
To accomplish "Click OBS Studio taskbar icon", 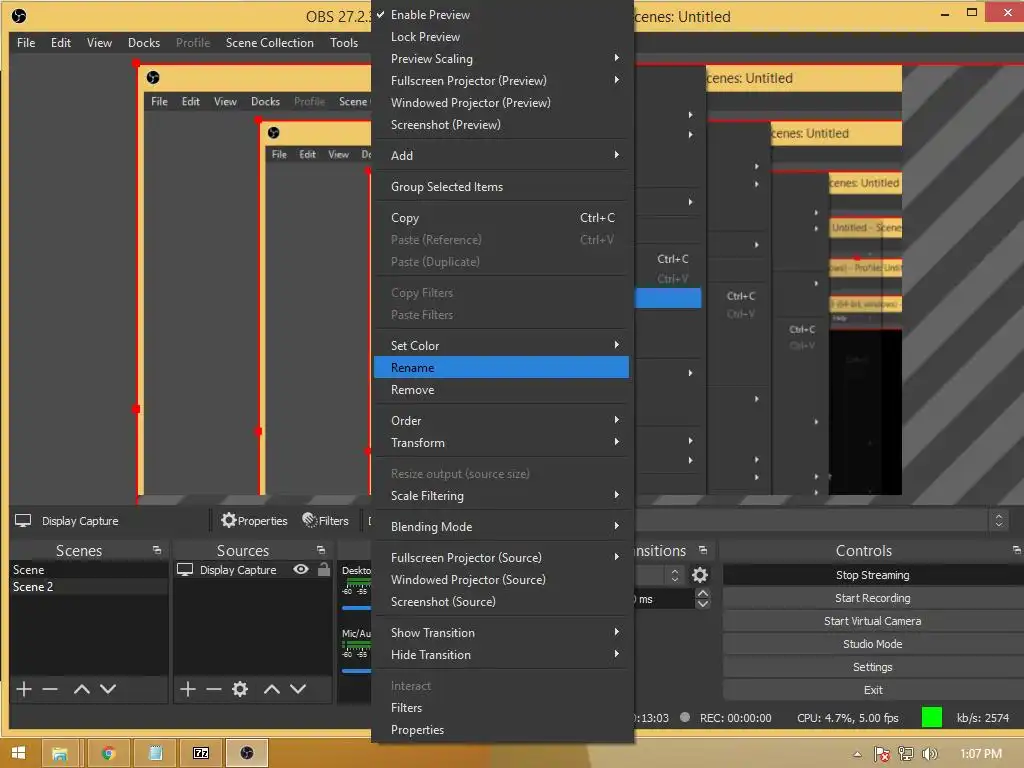I will pyautogui.click(x=247, y=753).
